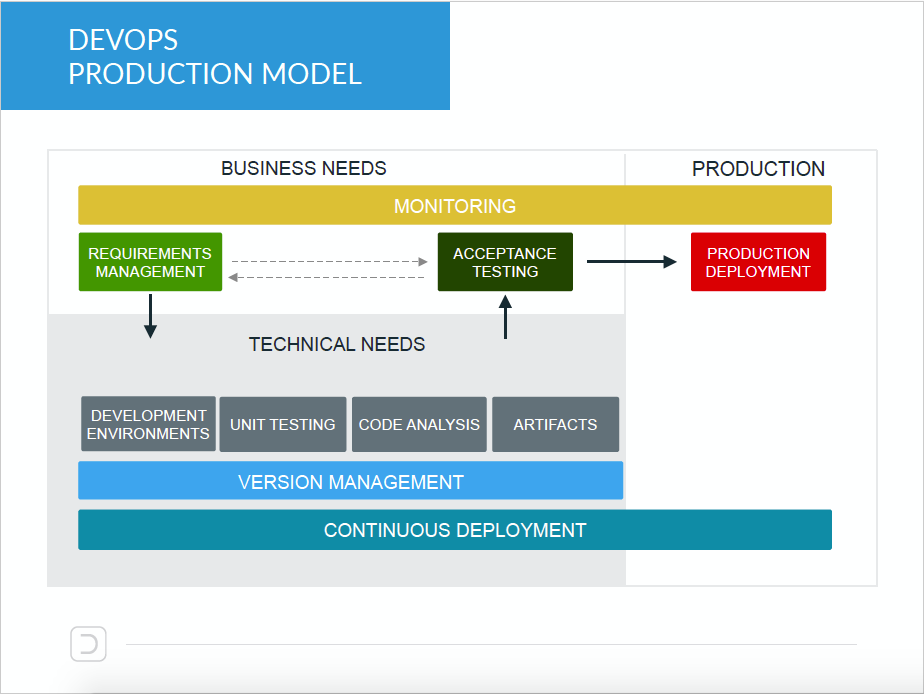Click the VERSION MANAGEMENT blue bar
The width and height of the screenshot is (924, 694).
tap(350, 481)
